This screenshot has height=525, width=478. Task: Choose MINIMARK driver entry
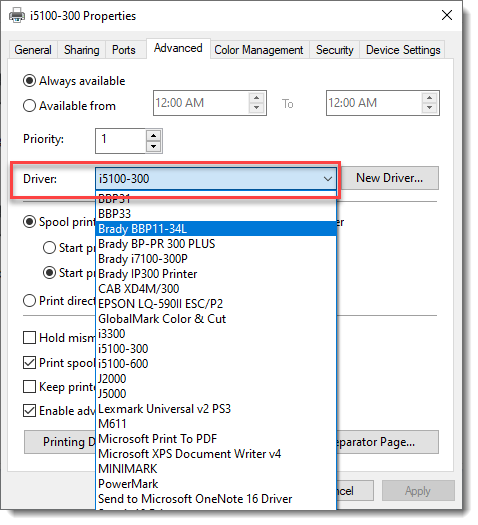(216, 469)
